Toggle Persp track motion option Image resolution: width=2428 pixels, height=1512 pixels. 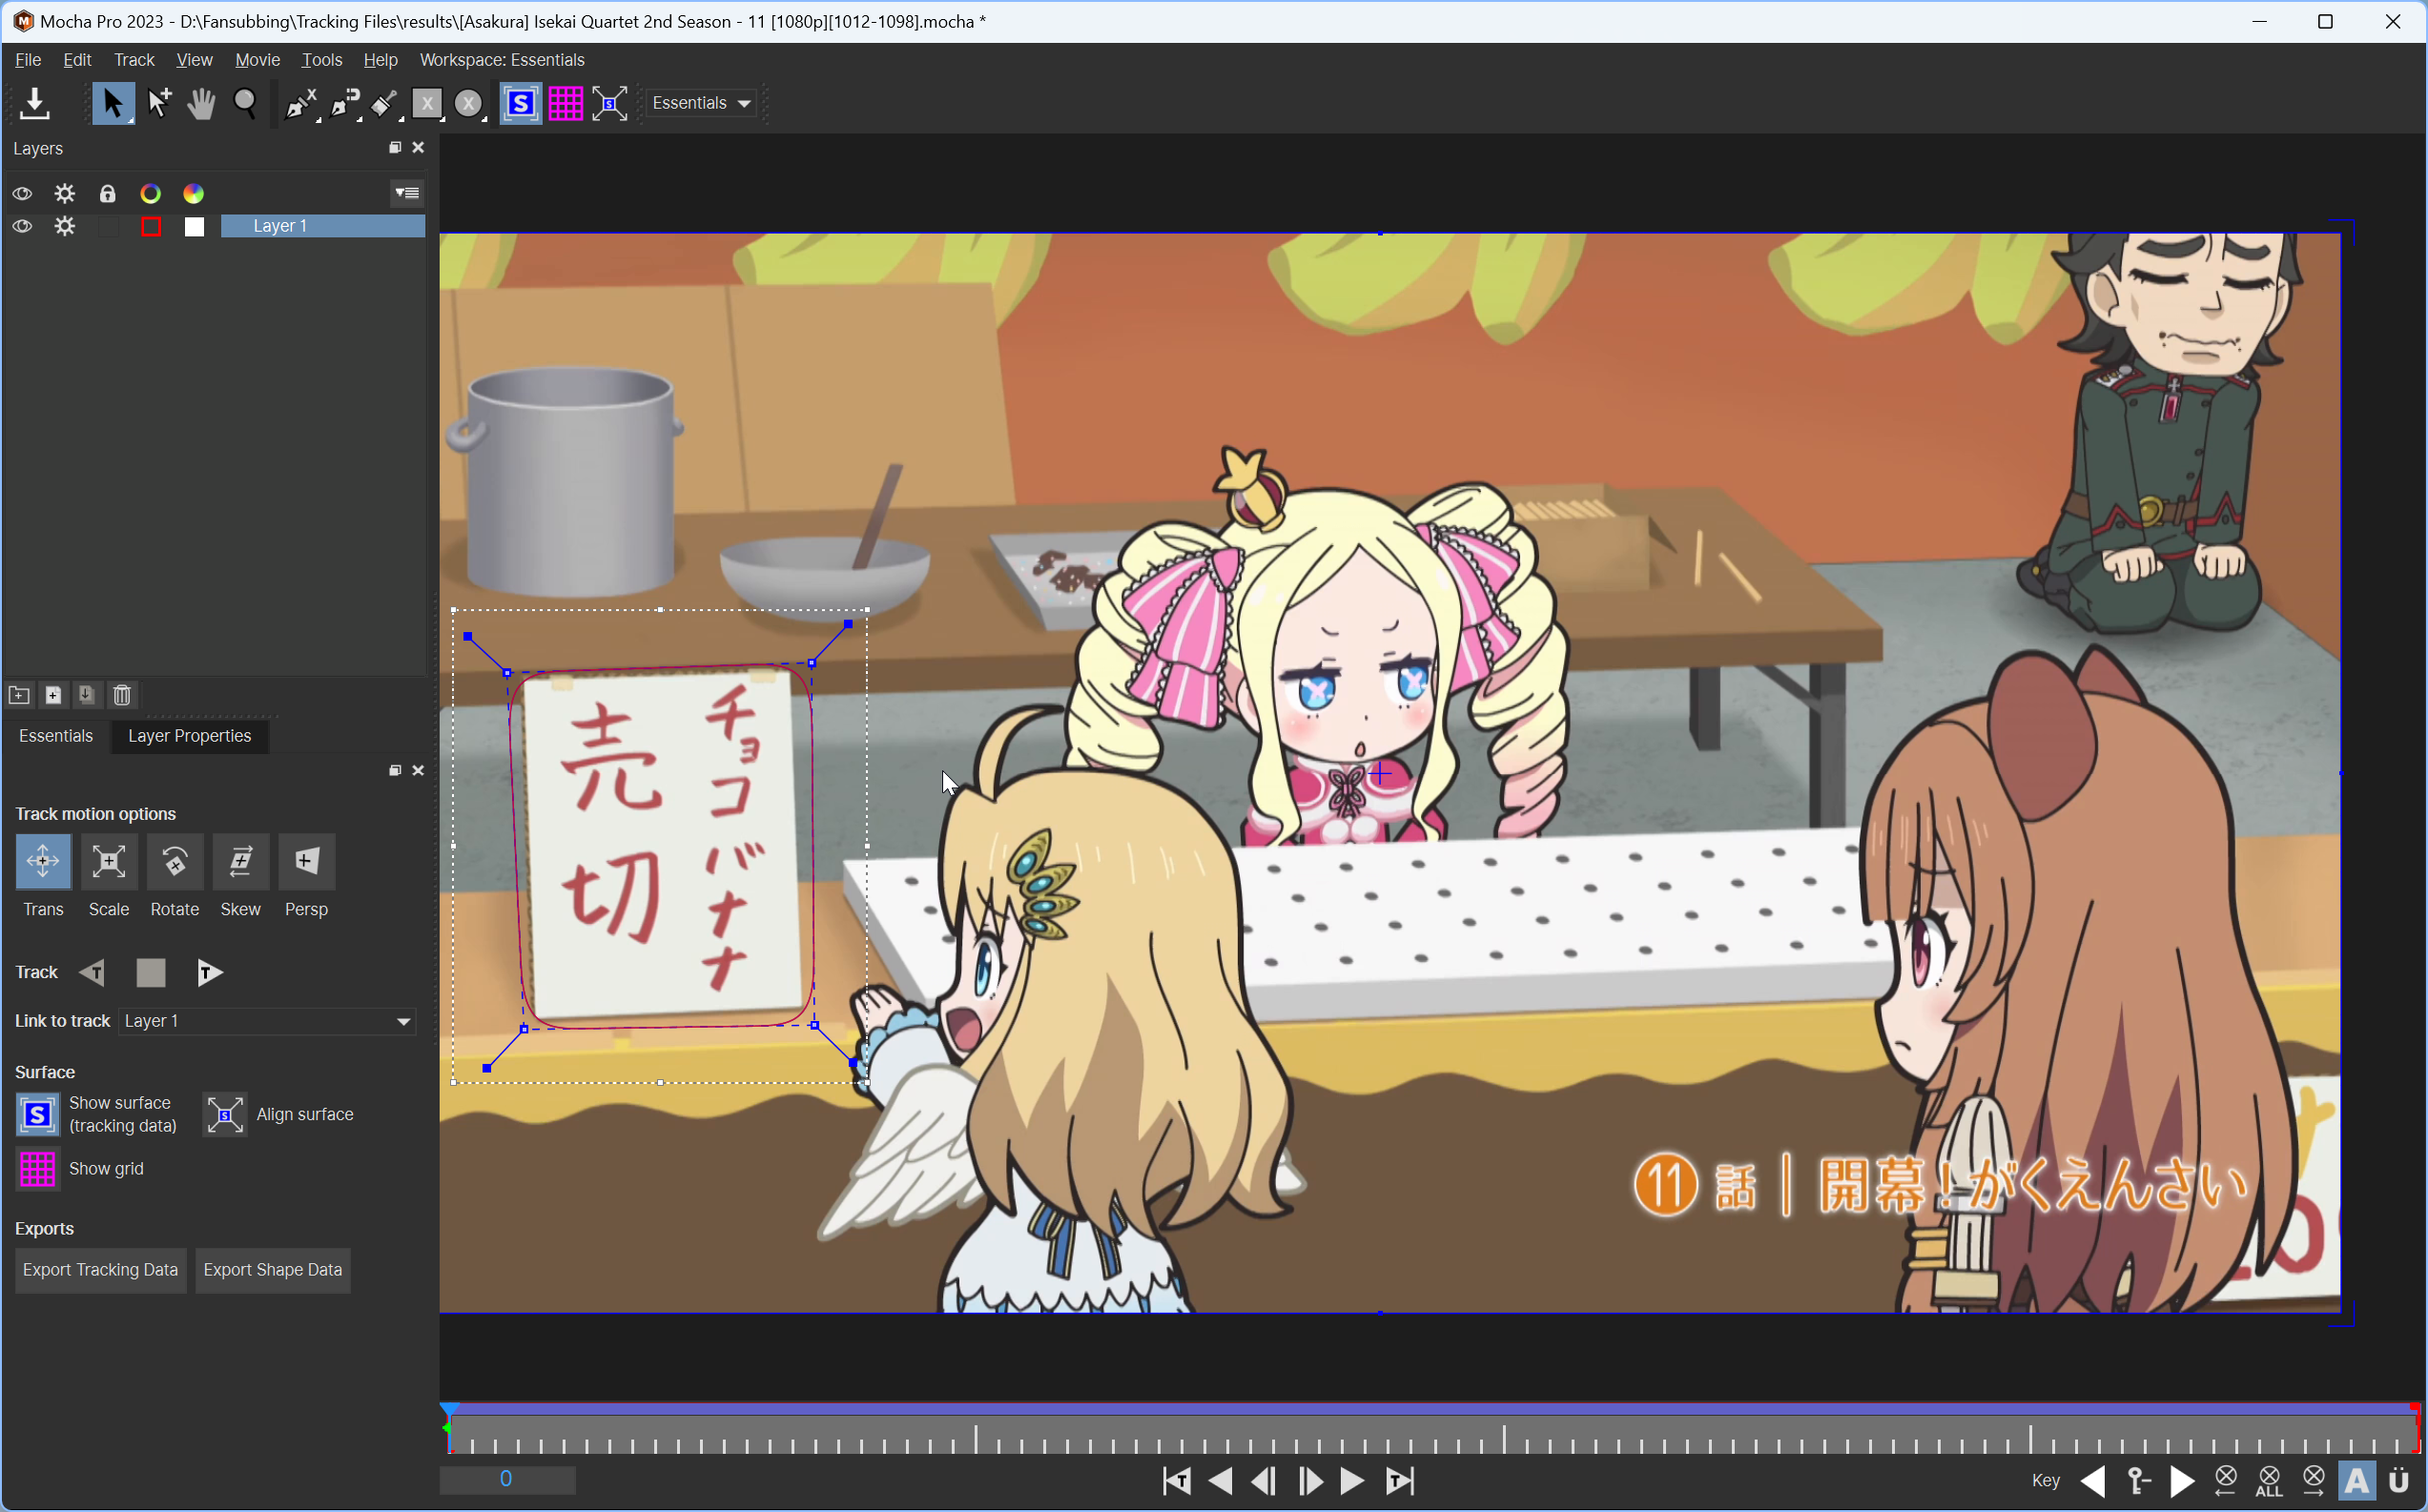click(307, 861)
